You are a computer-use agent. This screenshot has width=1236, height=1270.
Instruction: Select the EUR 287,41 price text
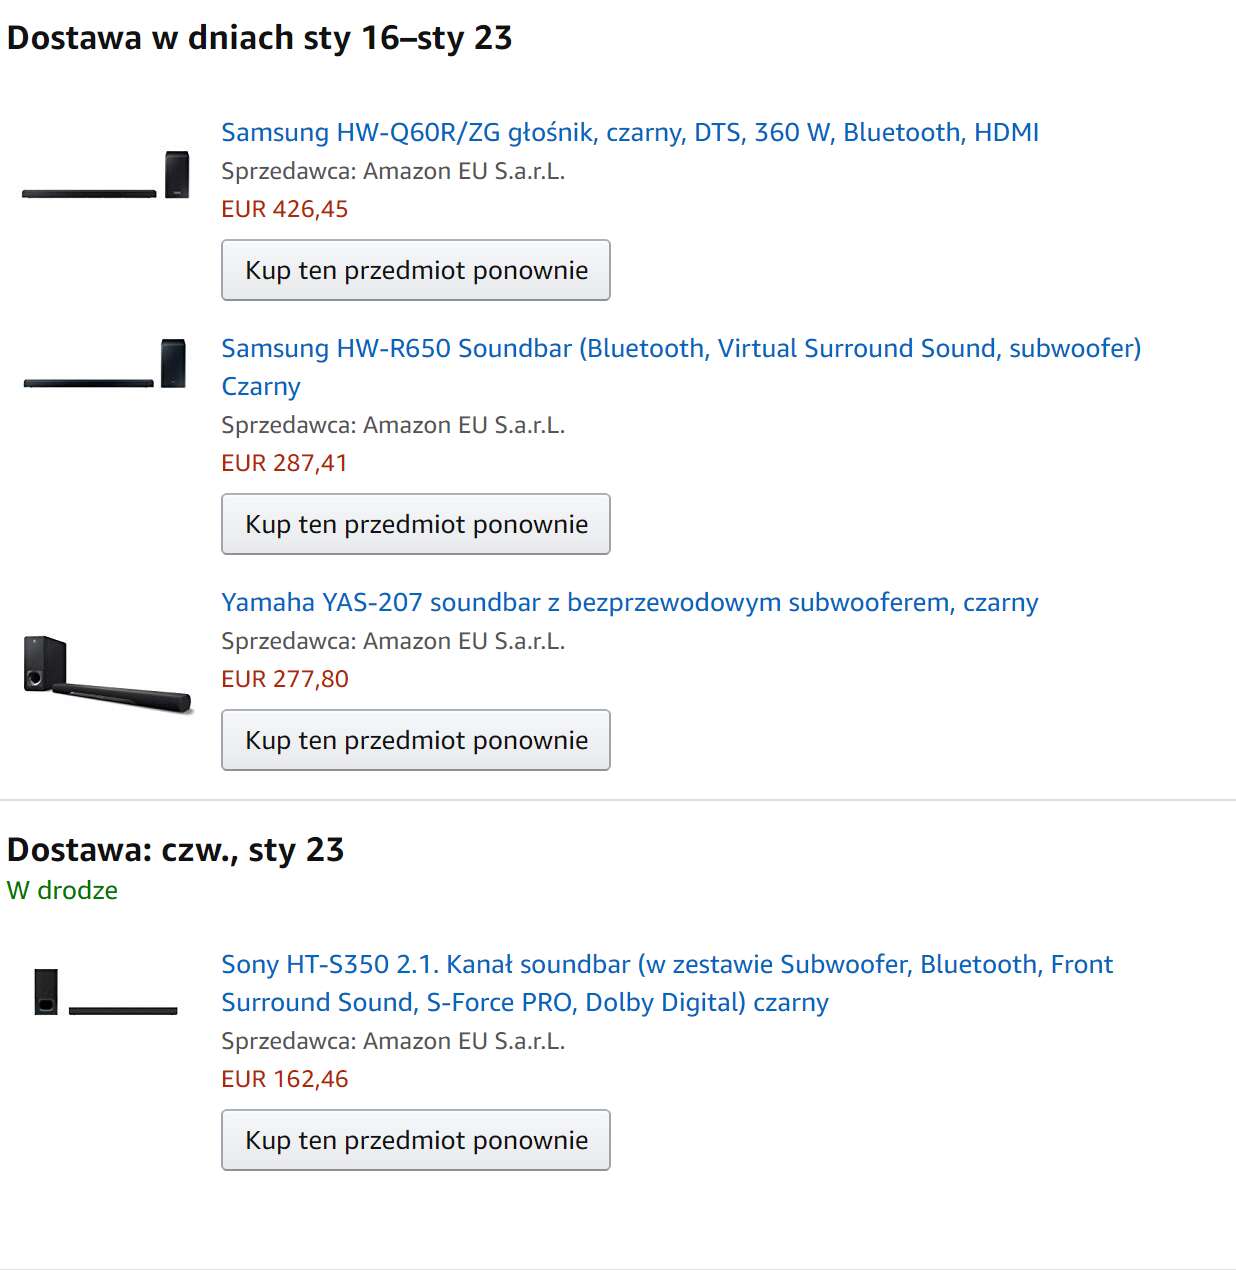(284, 463)
